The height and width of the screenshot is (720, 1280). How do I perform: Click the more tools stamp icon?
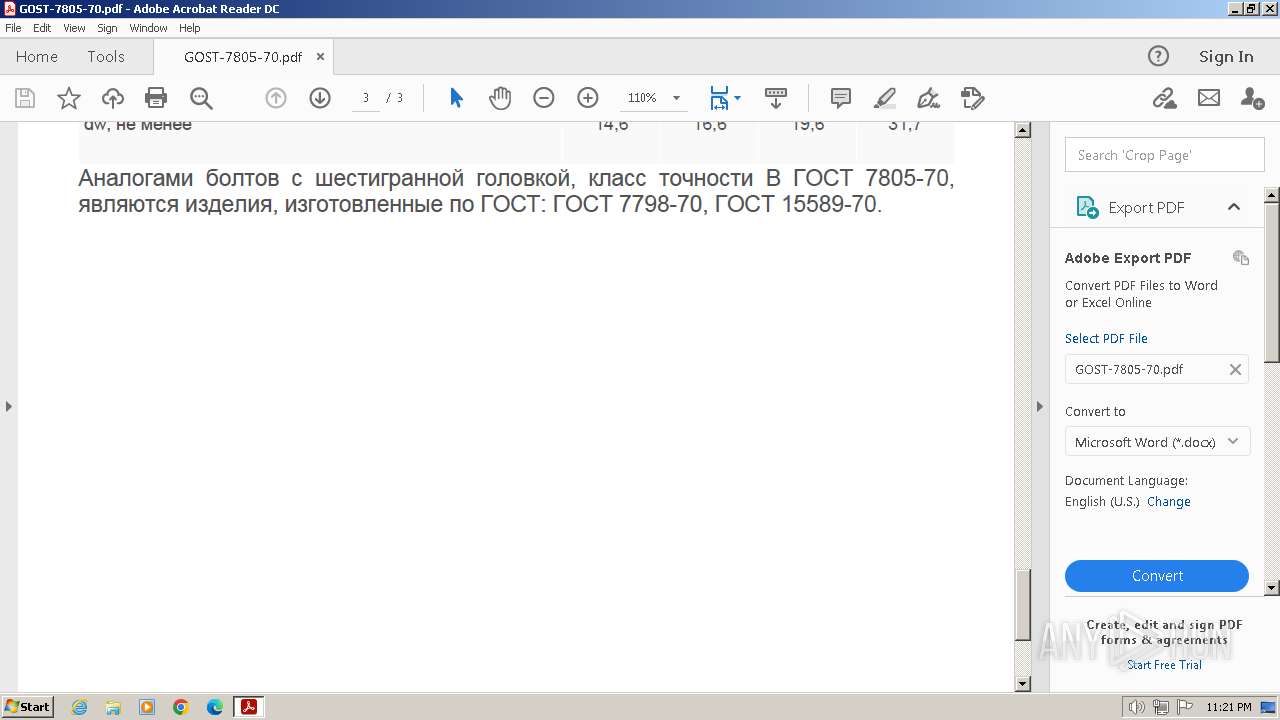click(973, 98)
